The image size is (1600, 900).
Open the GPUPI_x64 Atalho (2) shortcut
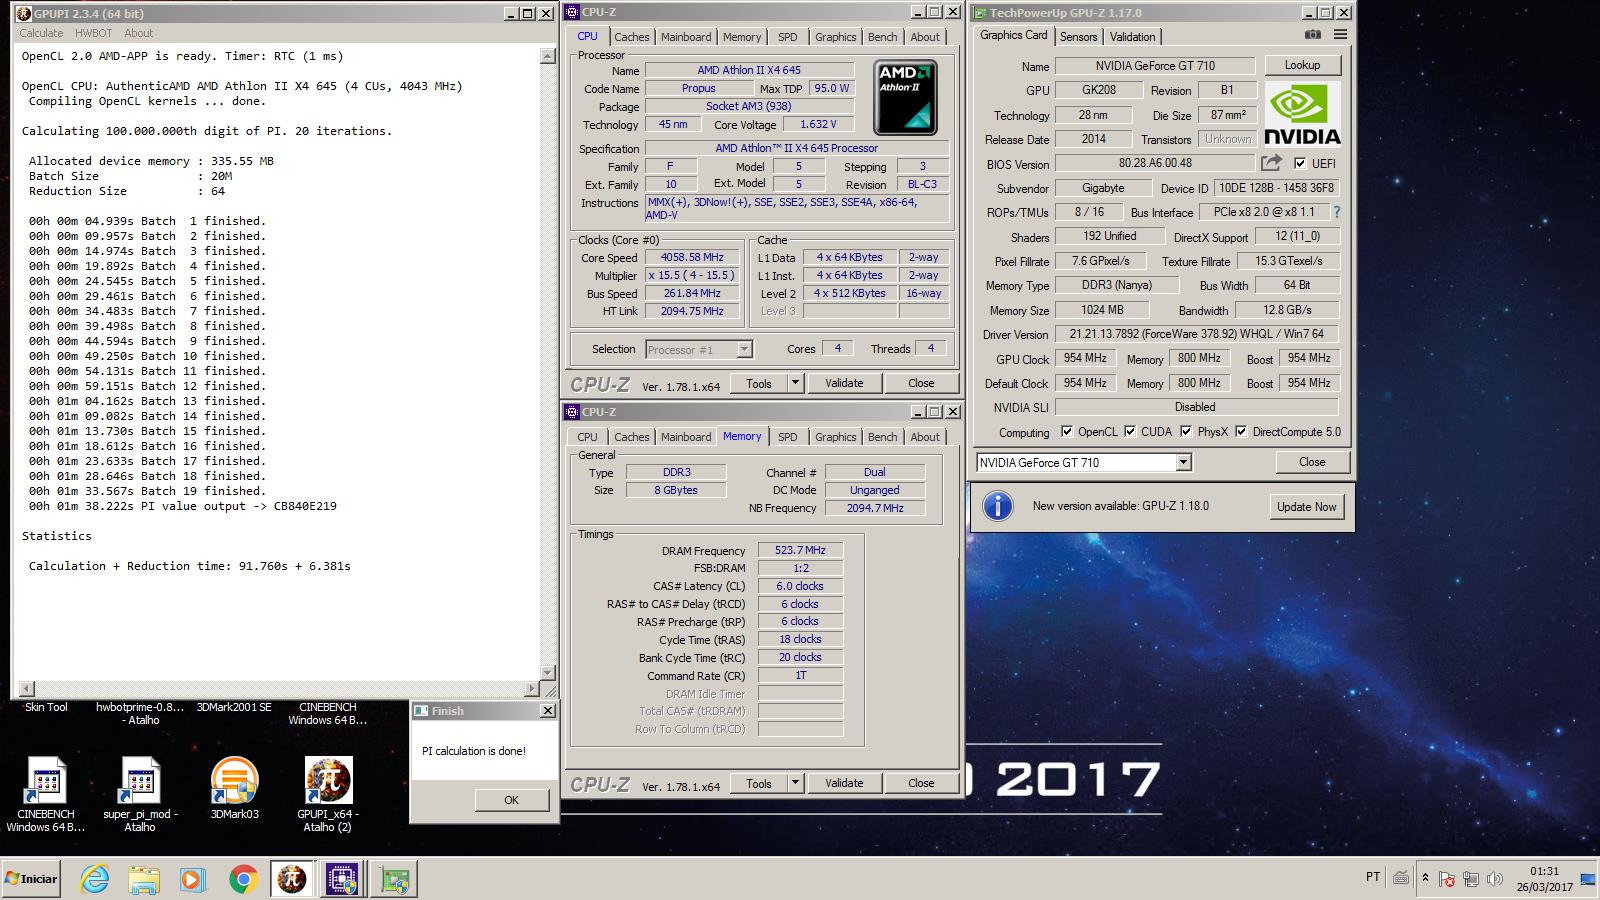click(x=328, y=782)
